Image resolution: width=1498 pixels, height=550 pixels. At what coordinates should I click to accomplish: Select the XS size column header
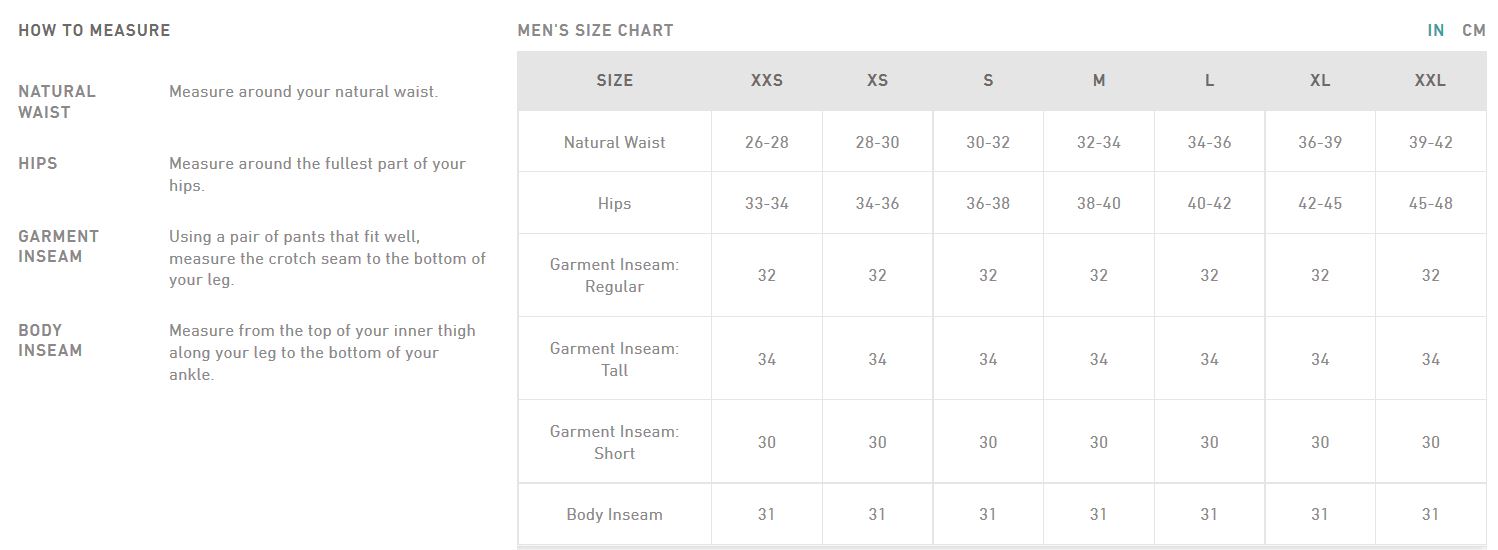tap(877, 81)
